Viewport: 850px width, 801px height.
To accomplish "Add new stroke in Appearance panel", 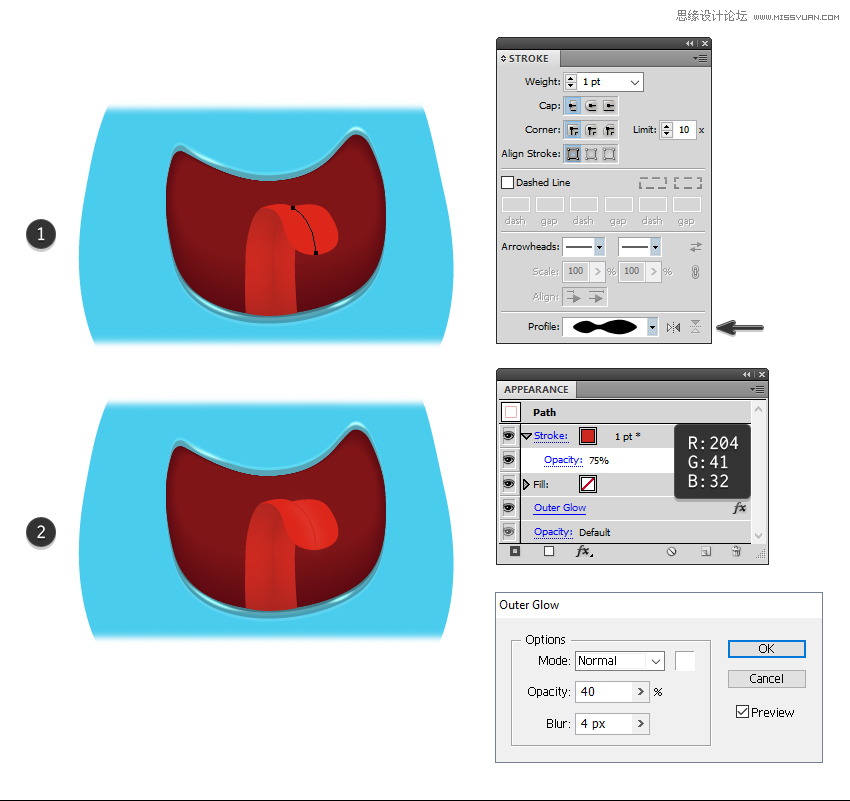I will (x=515, y=551).
